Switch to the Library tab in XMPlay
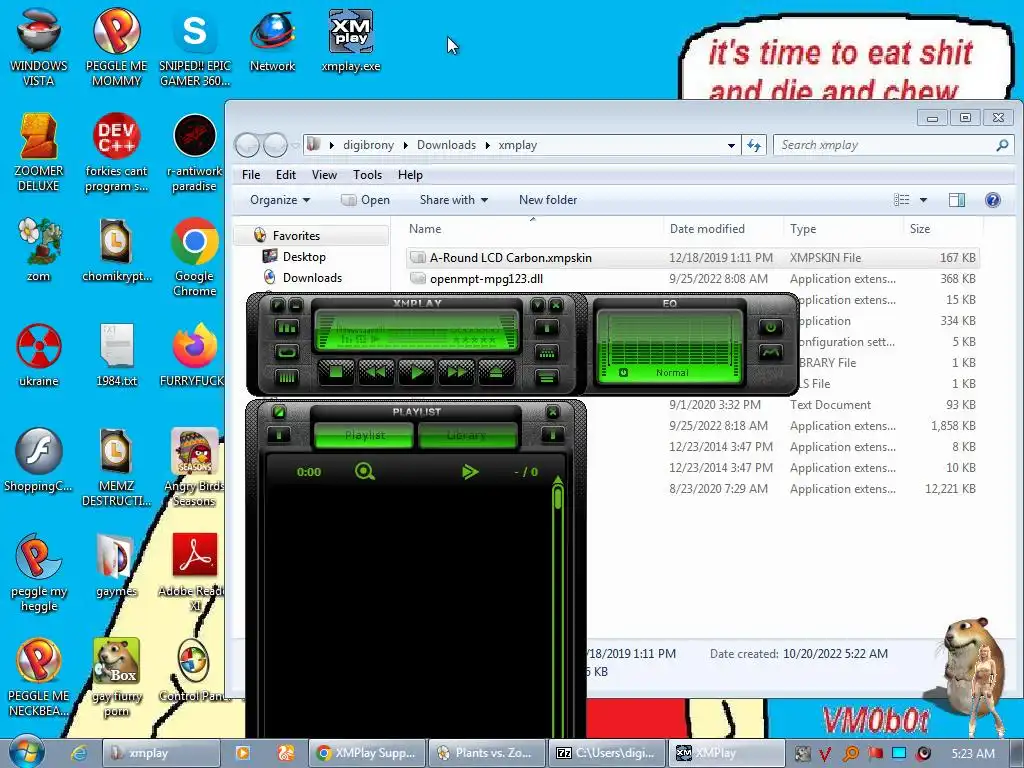 click(466, 435)
